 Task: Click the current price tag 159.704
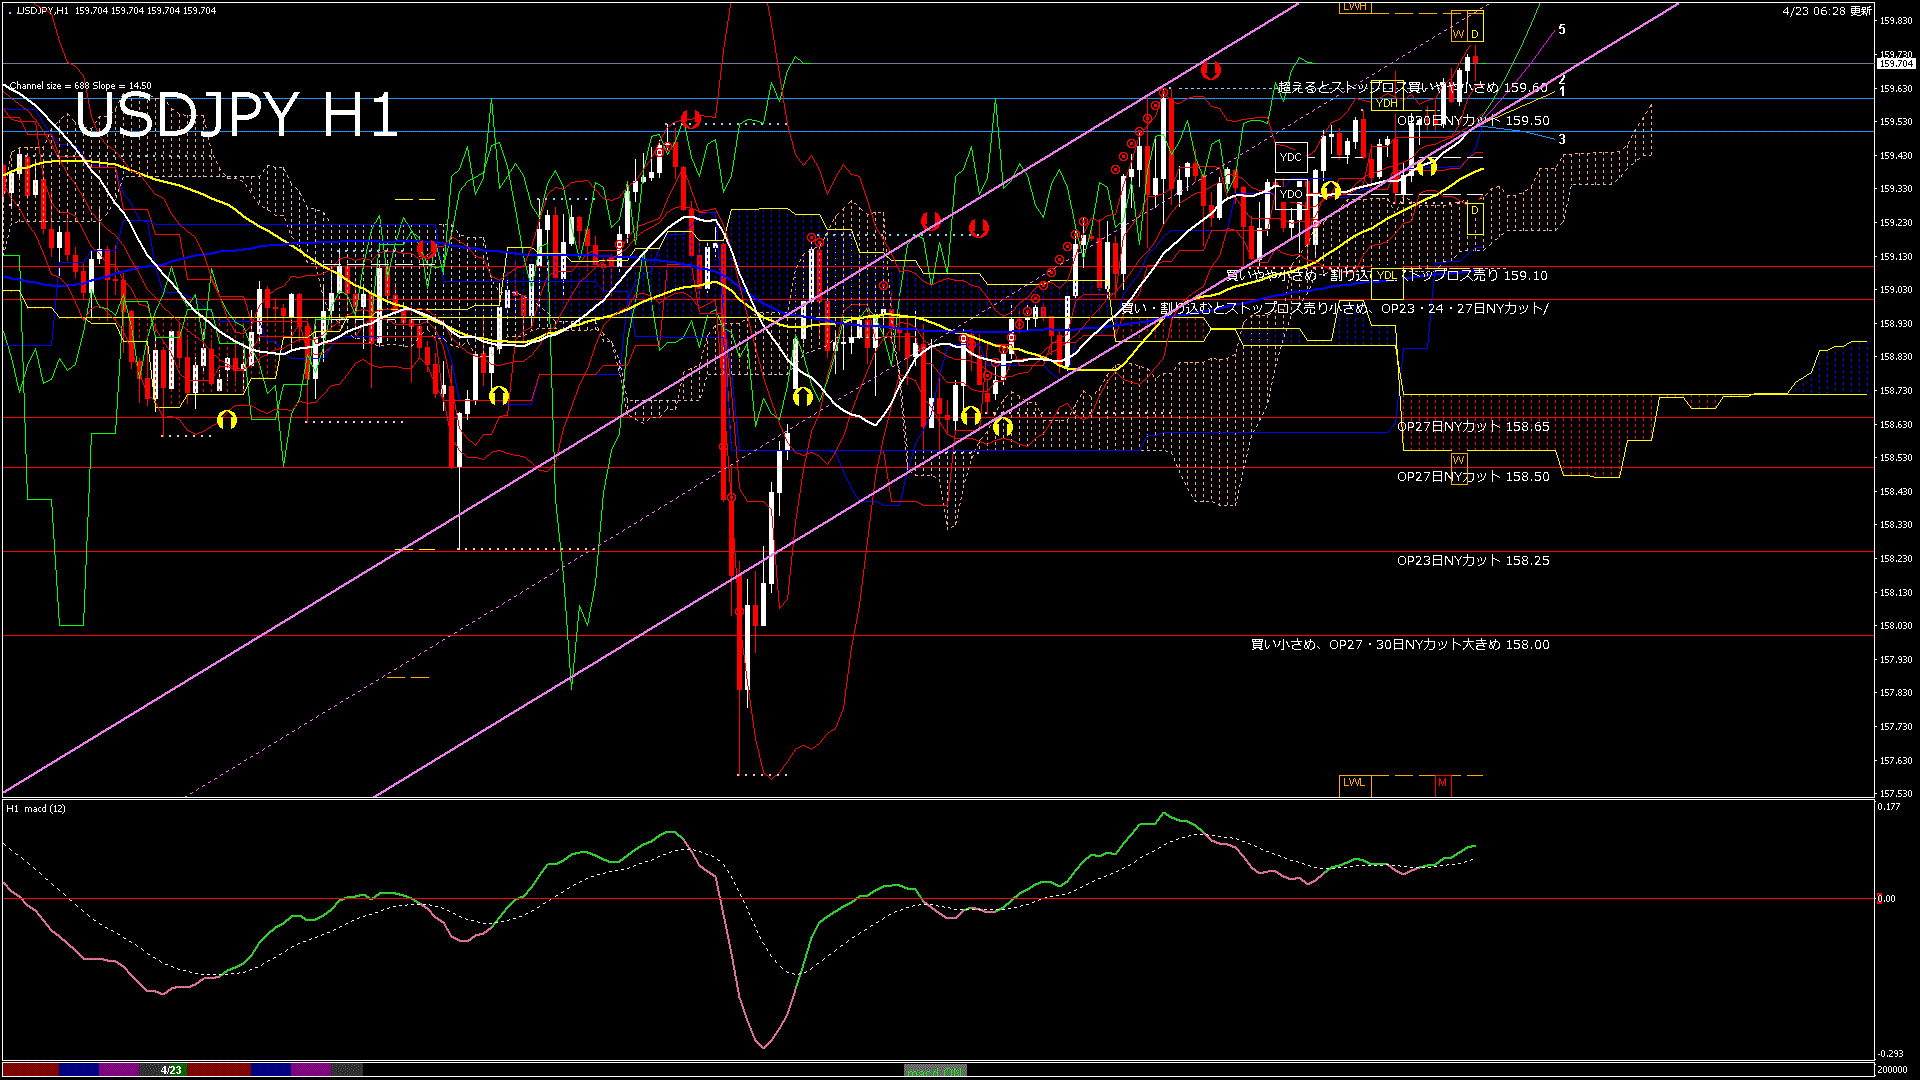(1896, 64)
